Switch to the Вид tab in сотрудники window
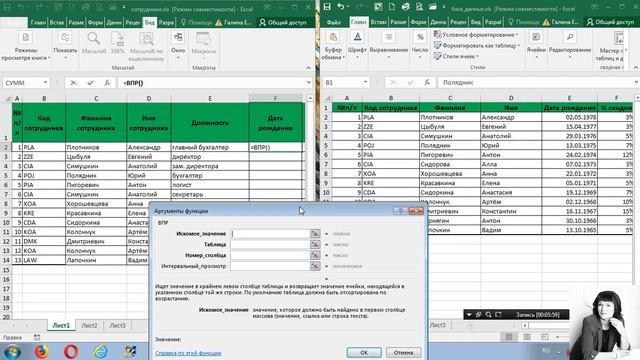Screen dimensions: 640x360 (149, 22)
